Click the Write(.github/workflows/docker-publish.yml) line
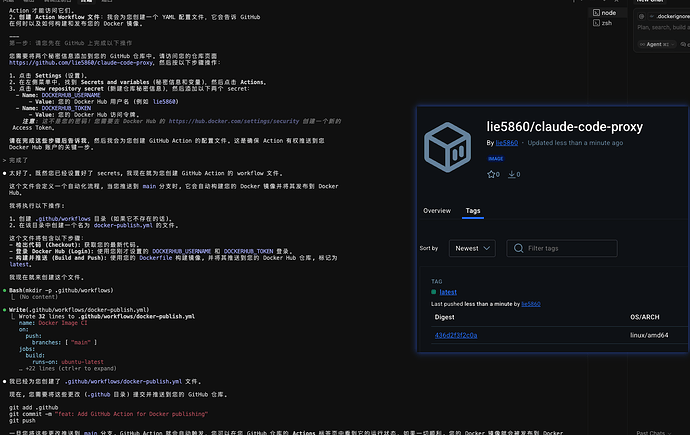The image size is (690, 435). click(x=79, y=310)
